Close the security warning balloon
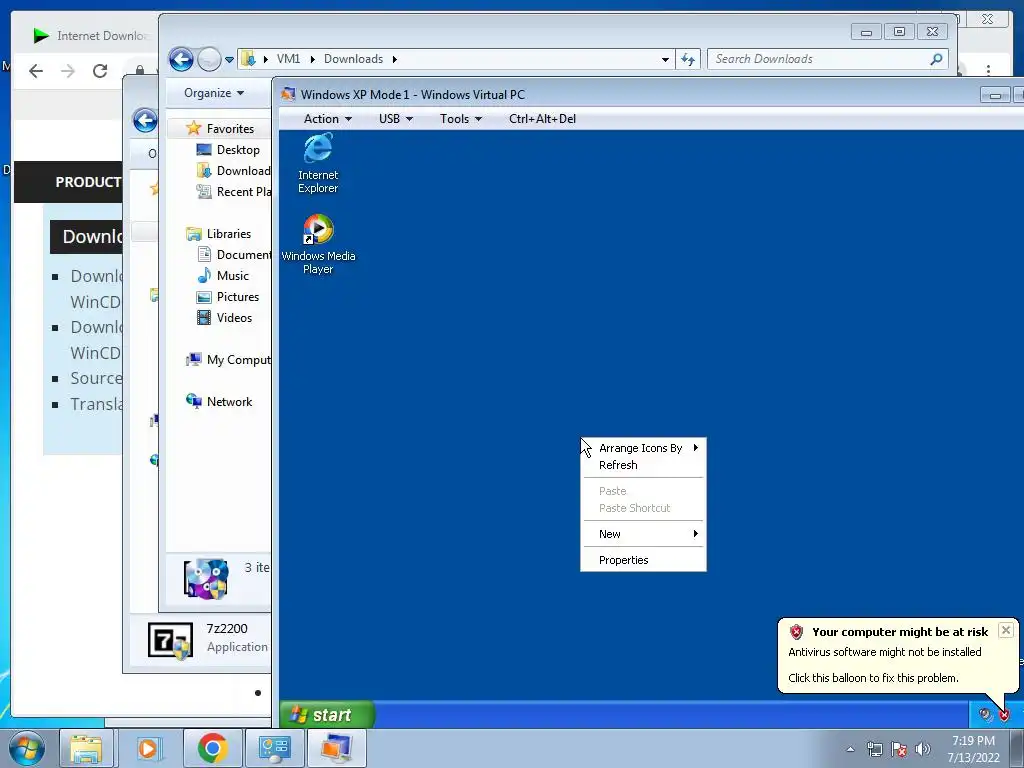Image resolution: width=1024 pixels, height=768 pixels. [x=1006, y=630]
